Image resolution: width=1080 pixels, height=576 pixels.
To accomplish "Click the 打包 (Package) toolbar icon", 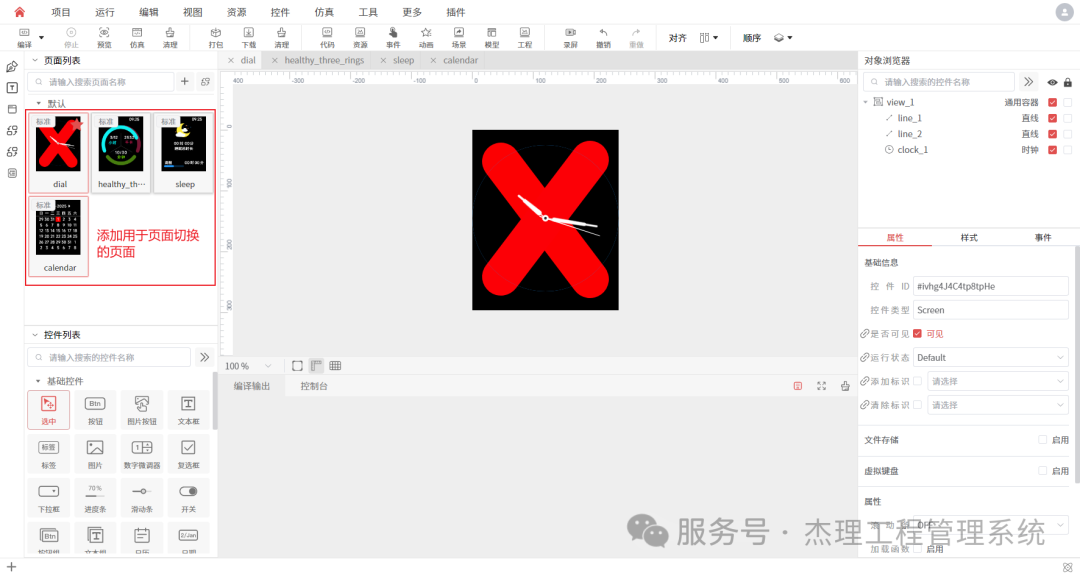I will pos(217,37).
